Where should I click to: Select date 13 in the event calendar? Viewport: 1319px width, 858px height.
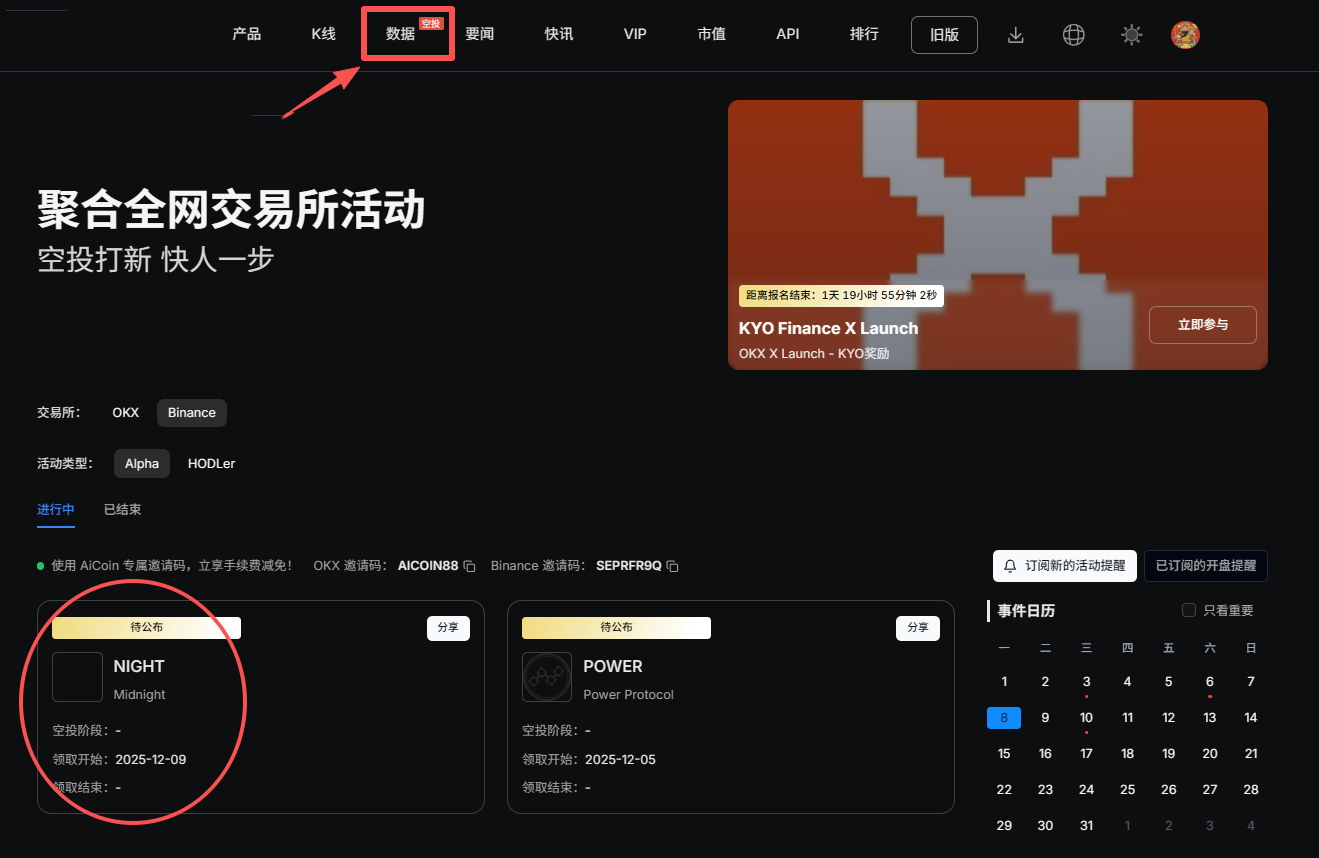click(x=1210, y=718)
